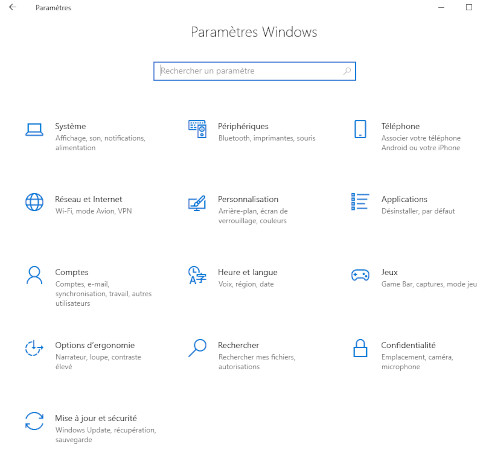The image size is (492, 450).
Task: Click the 'Windows Update, récupération, sauvegarde' description
Action: click(x=106, y=435)
